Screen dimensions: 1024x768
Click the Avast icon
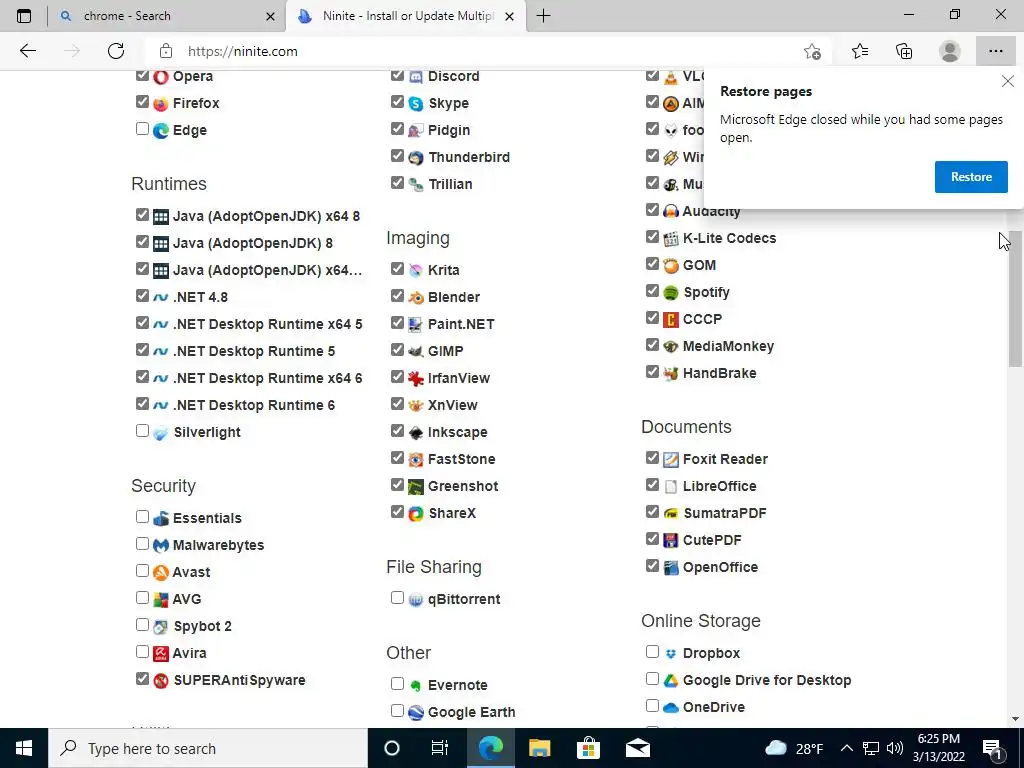click(x=161, y=572)
